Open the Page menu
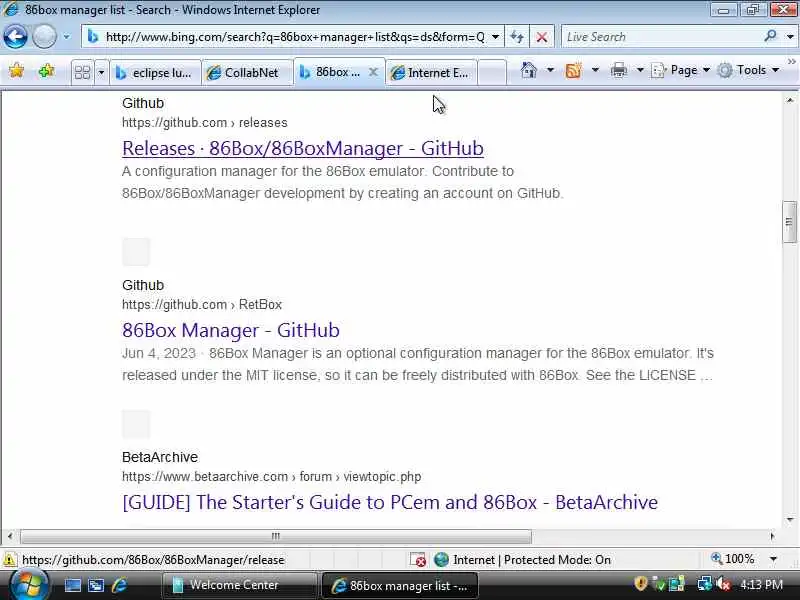 pyautogui.click(x=680, y=70)
